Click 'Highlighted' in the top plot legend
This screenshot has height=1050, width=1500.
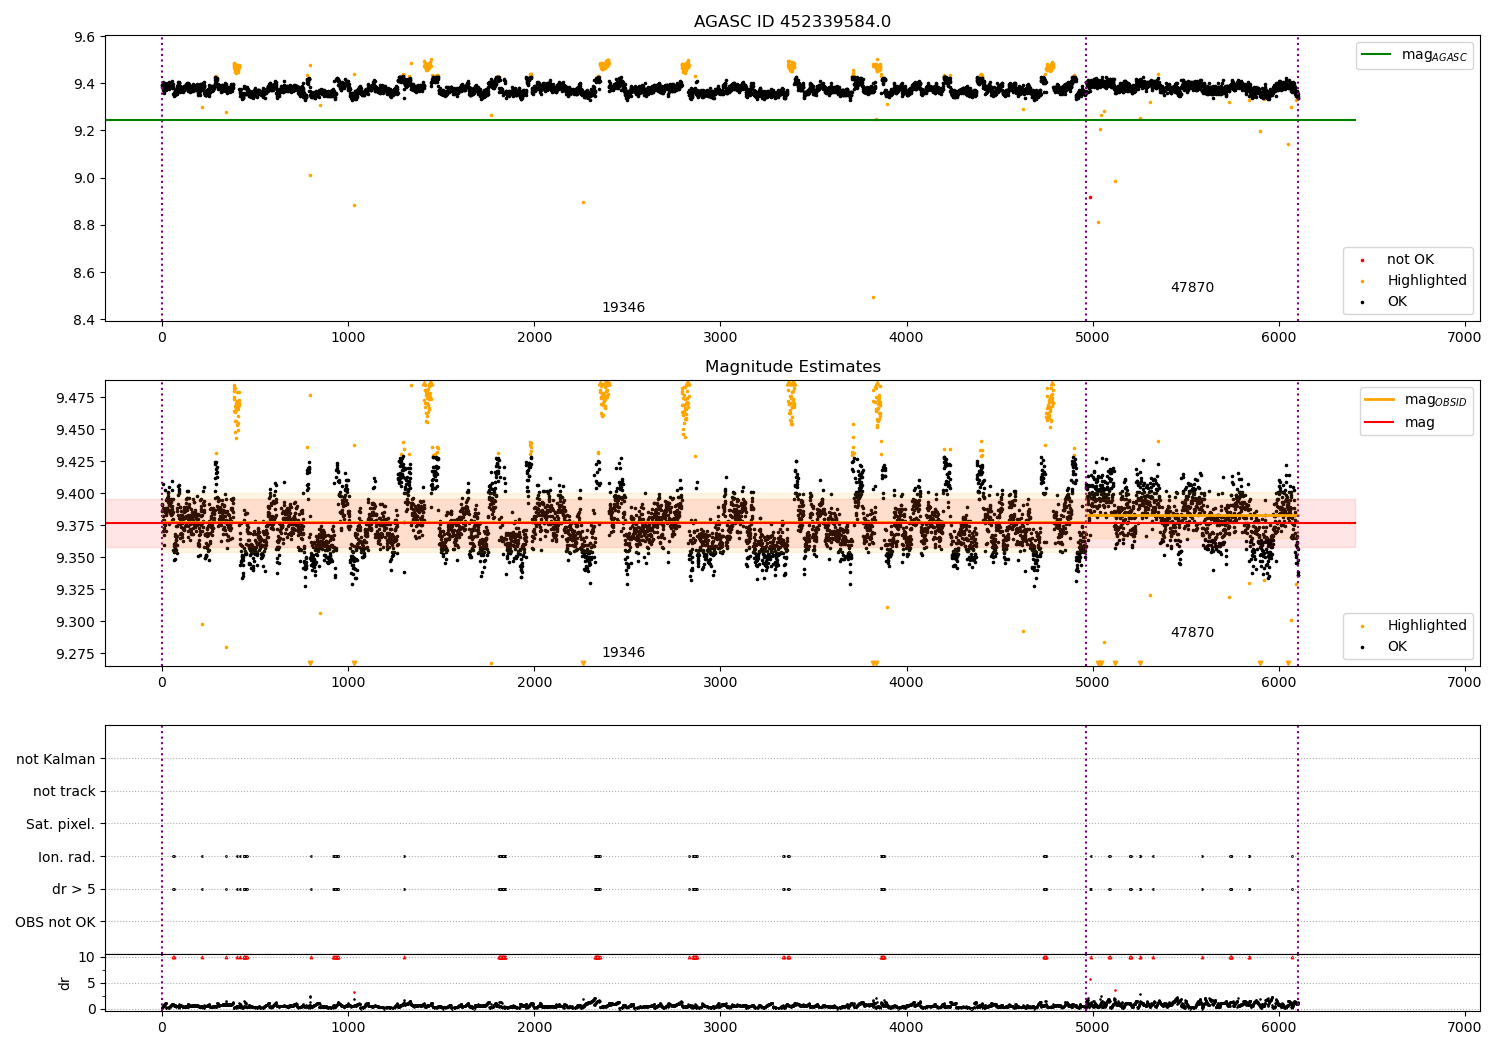[x=1426, y=281]
